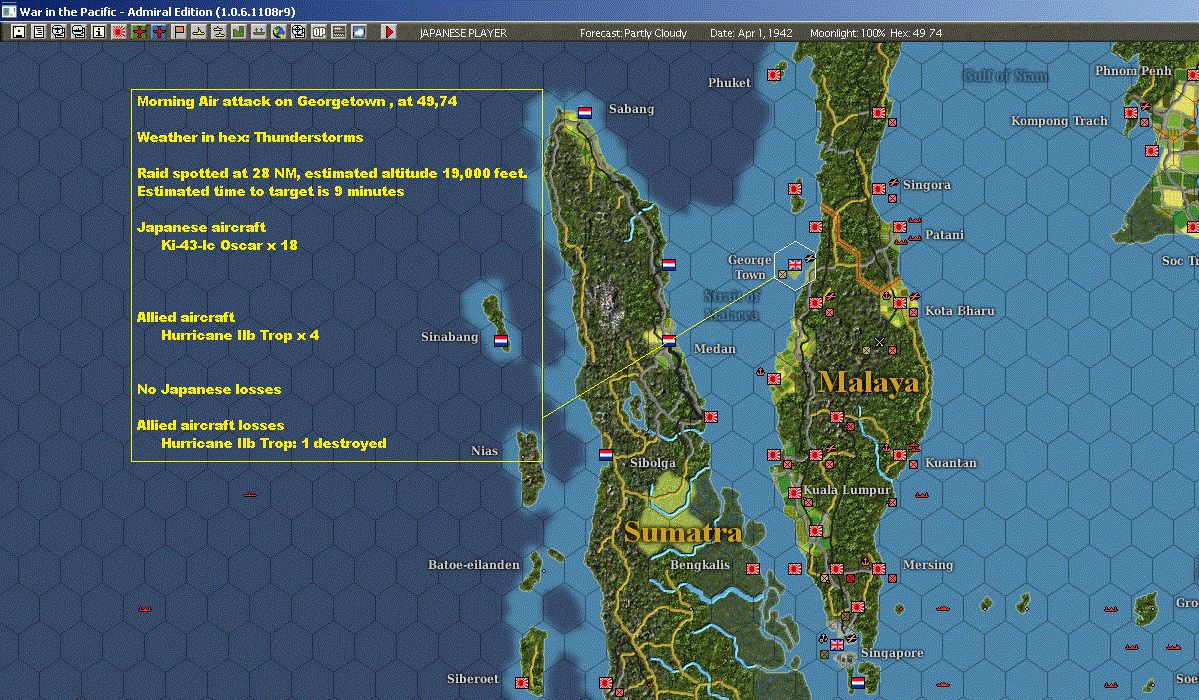Image resolution: width=1199 pixels, height=700 pixels.
Task: Click the 'Nias' island label
Action: click(484, 451)
